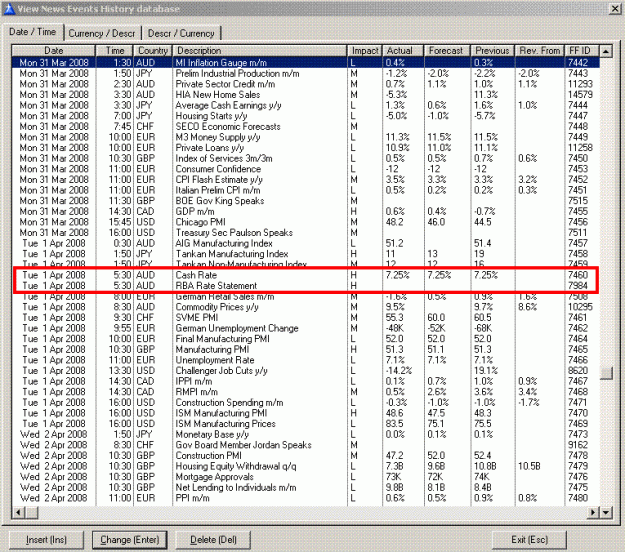Select the Private Sector Credit m/m row

click(305, 84)
